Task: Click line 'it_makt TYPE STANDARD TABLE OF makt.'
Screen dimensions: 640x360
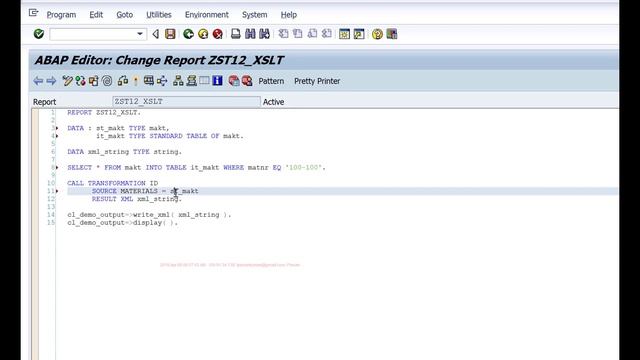Action: click(x=170, y=136)
